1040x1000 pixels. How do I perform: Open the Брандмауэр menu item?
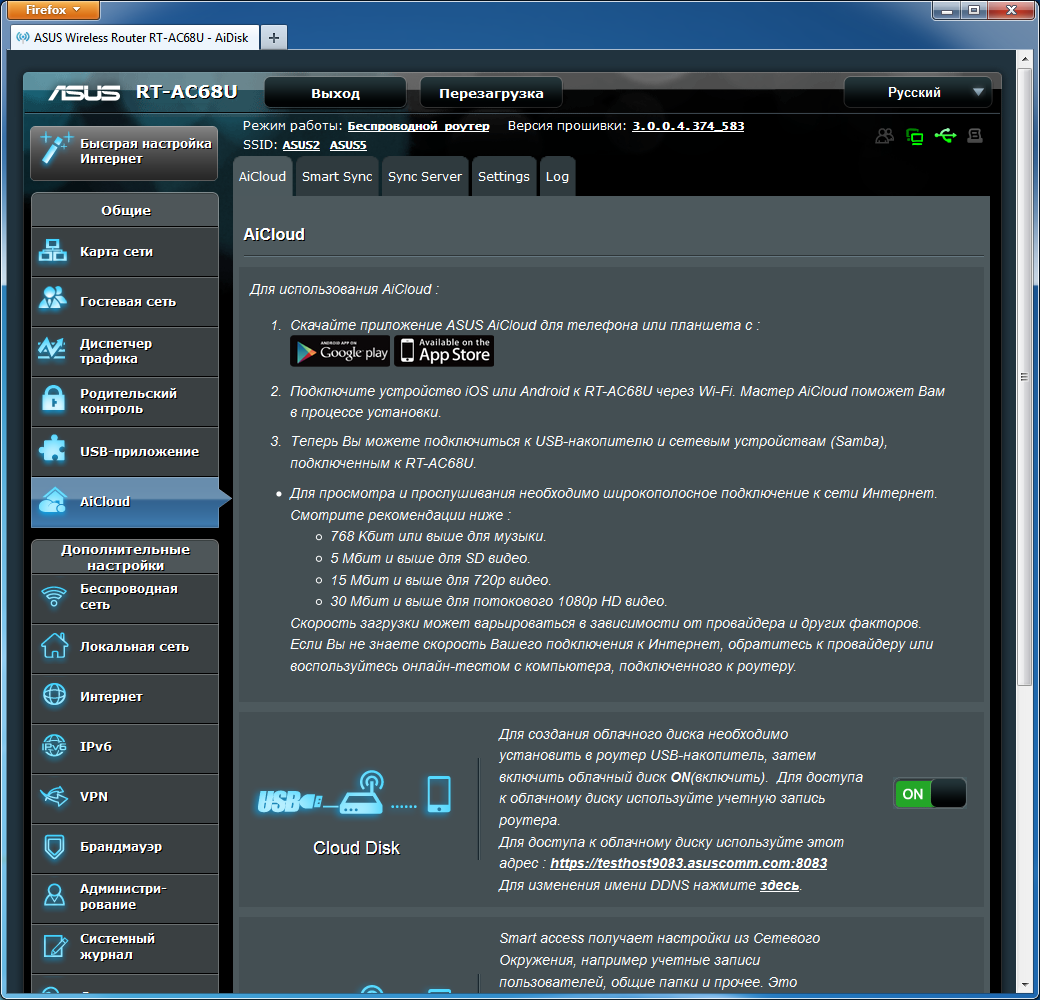pyautogui.click(x=125, y=847)
